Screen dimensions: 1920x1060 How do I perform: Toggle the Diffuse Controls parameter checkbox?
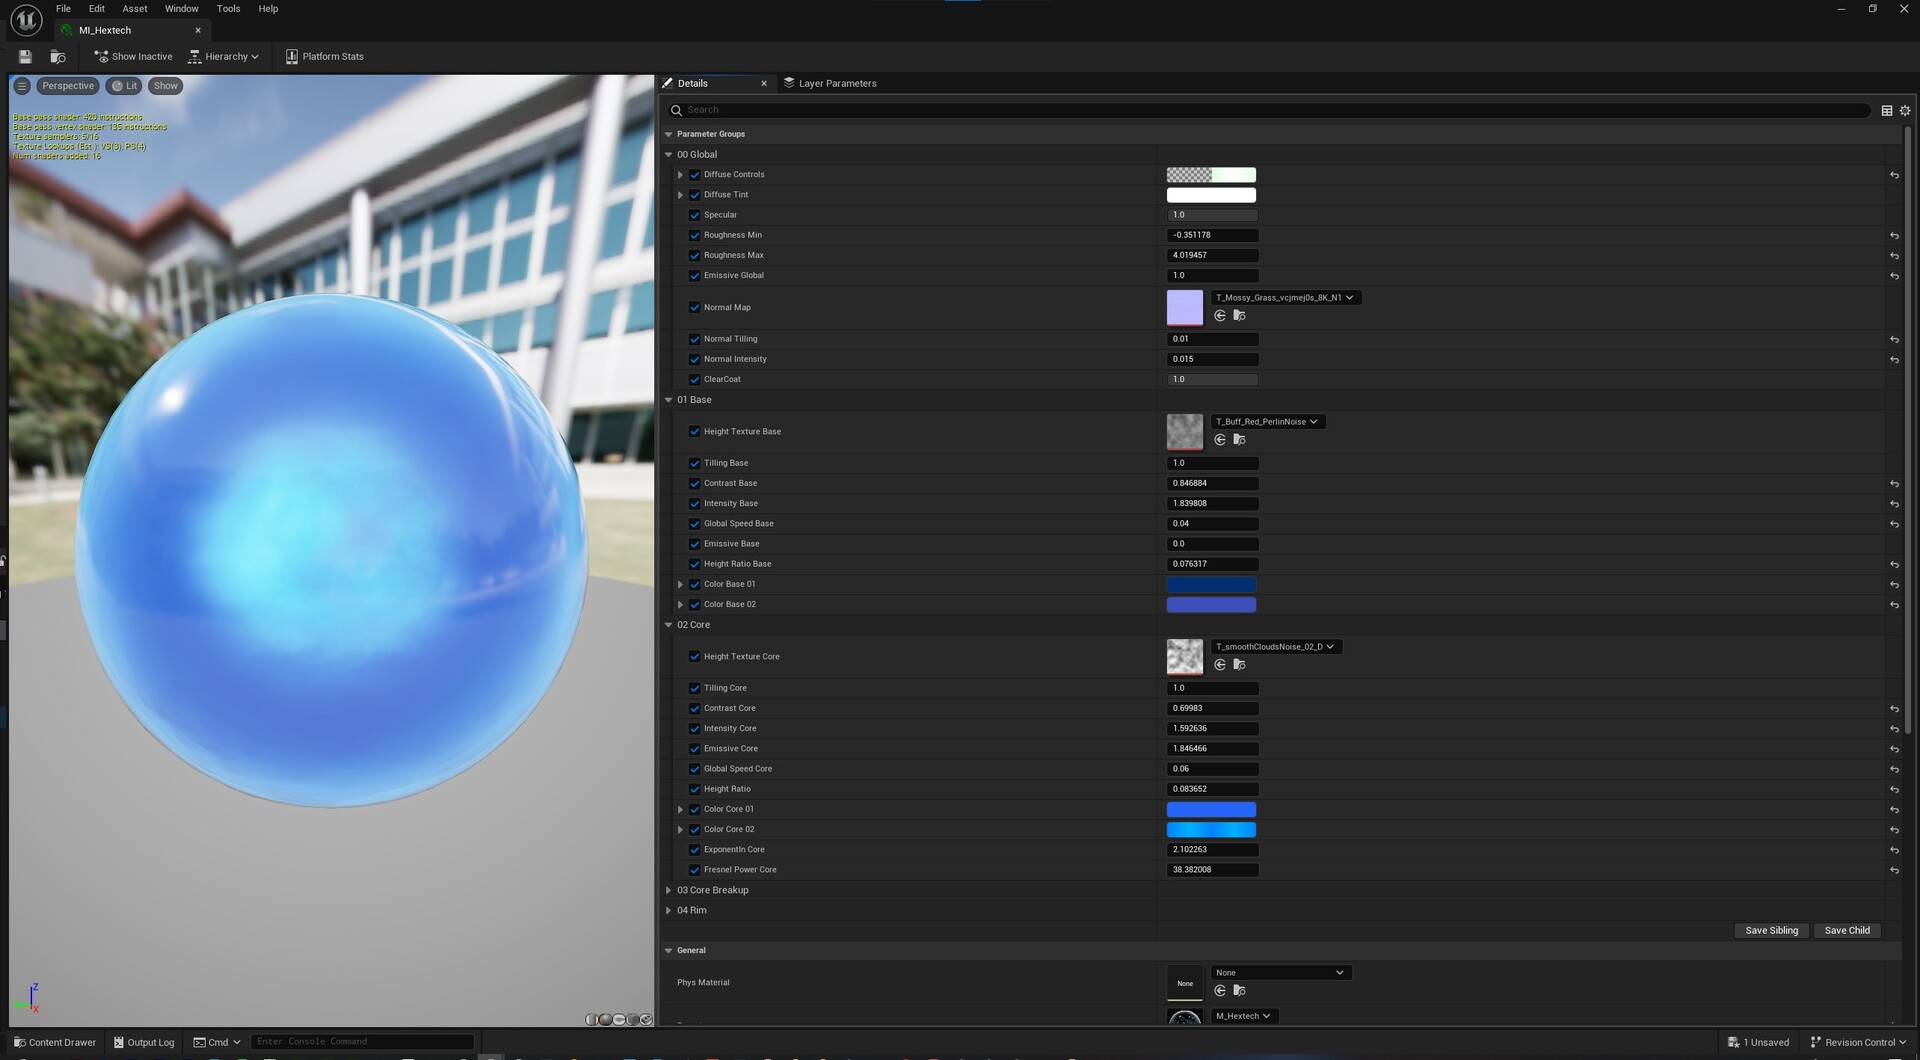click(695, 175)
